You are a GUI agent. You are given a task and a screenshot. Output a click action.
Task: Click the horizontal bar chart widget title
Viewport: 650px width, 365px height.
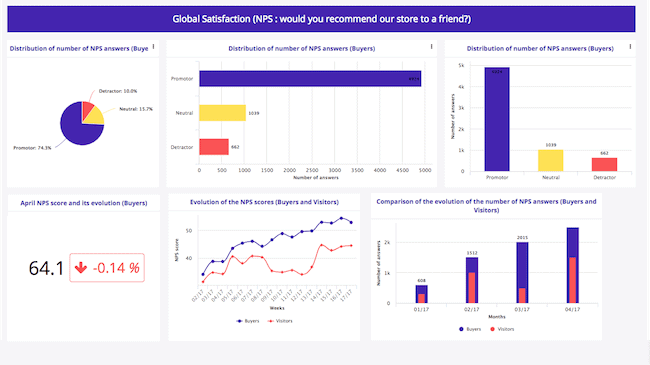click(302, 49)
